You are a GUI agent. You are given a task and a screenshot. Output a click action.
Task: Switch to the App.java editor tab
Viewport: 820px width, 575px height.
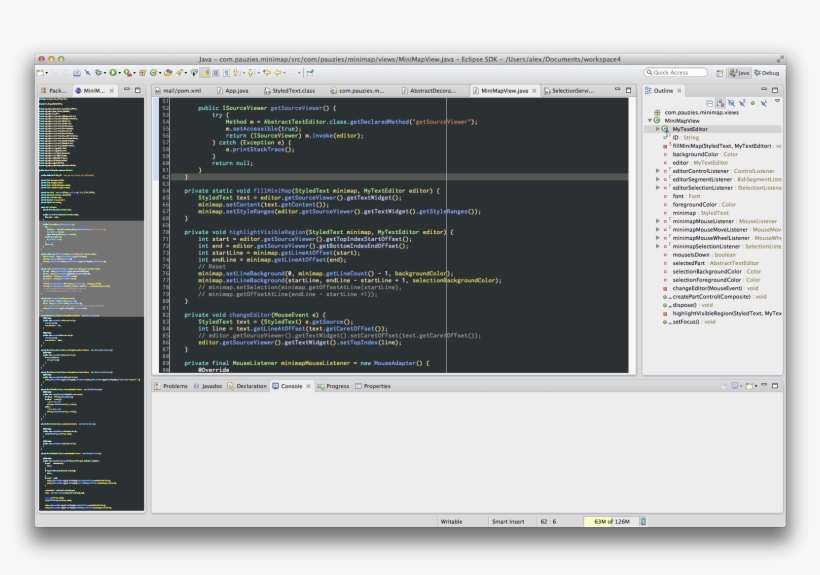236,91
